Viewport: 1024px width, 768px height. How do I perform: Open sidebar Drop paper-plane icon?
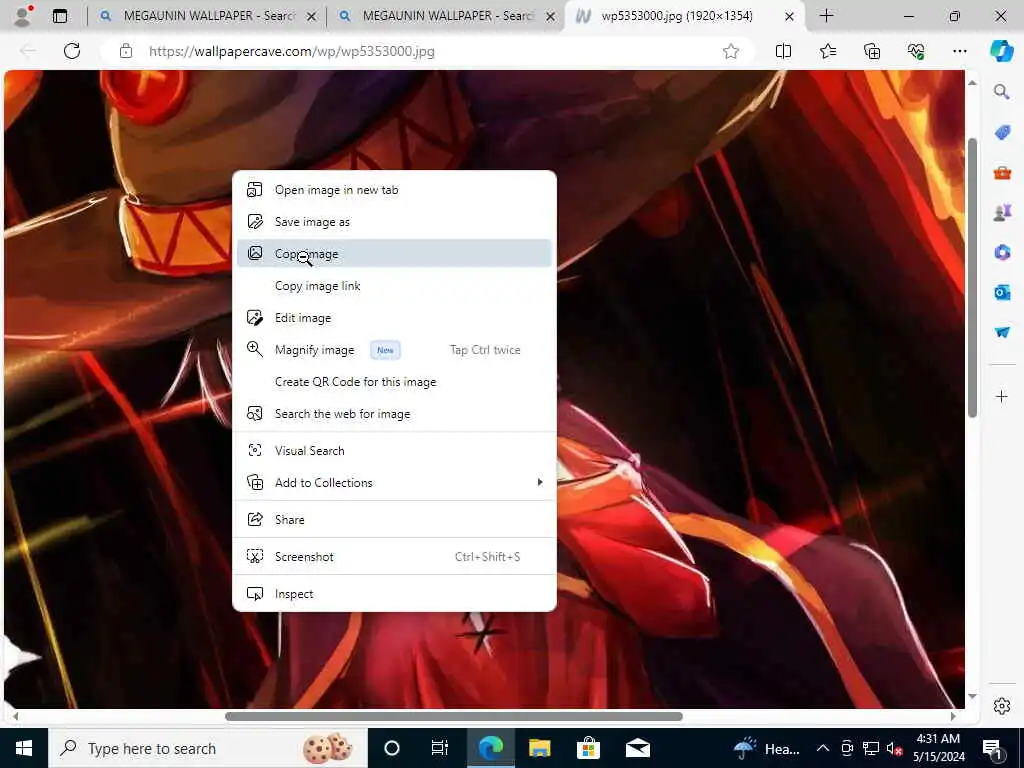point(1002,332)
